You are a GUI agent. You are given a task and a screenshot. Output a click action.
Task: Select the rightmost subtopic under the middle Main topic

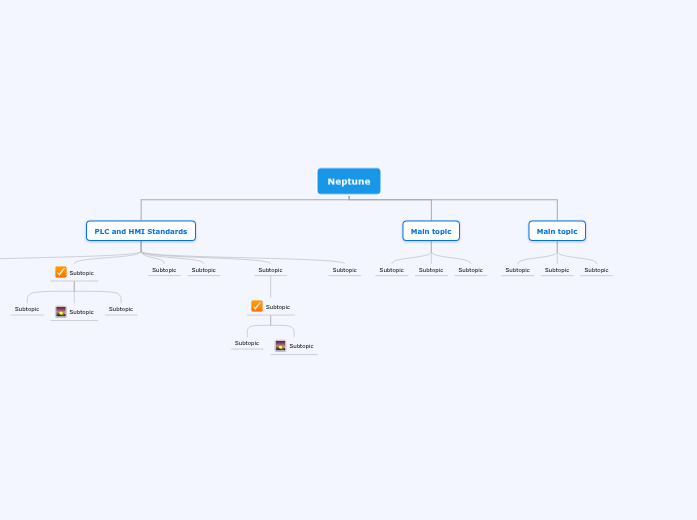(470, 270)
